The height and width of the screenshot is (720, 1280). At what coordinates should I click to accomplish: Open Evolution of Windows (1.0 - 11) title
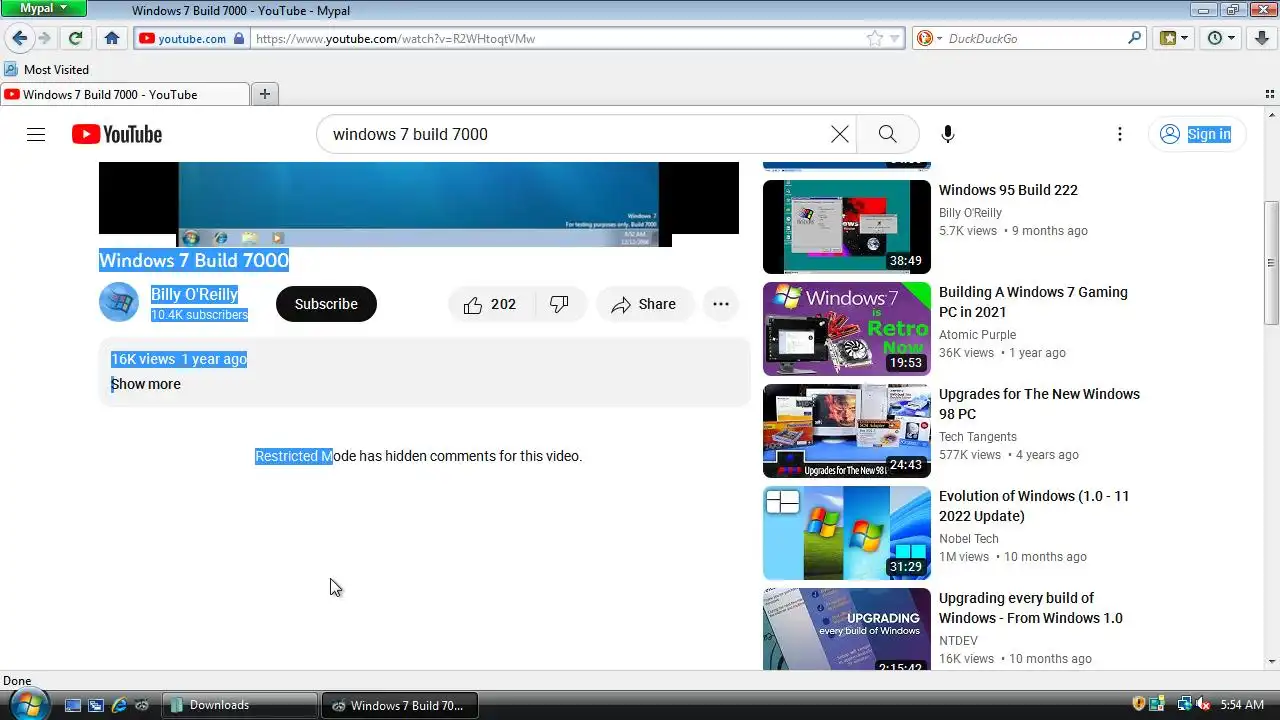tap(1034, 506)
